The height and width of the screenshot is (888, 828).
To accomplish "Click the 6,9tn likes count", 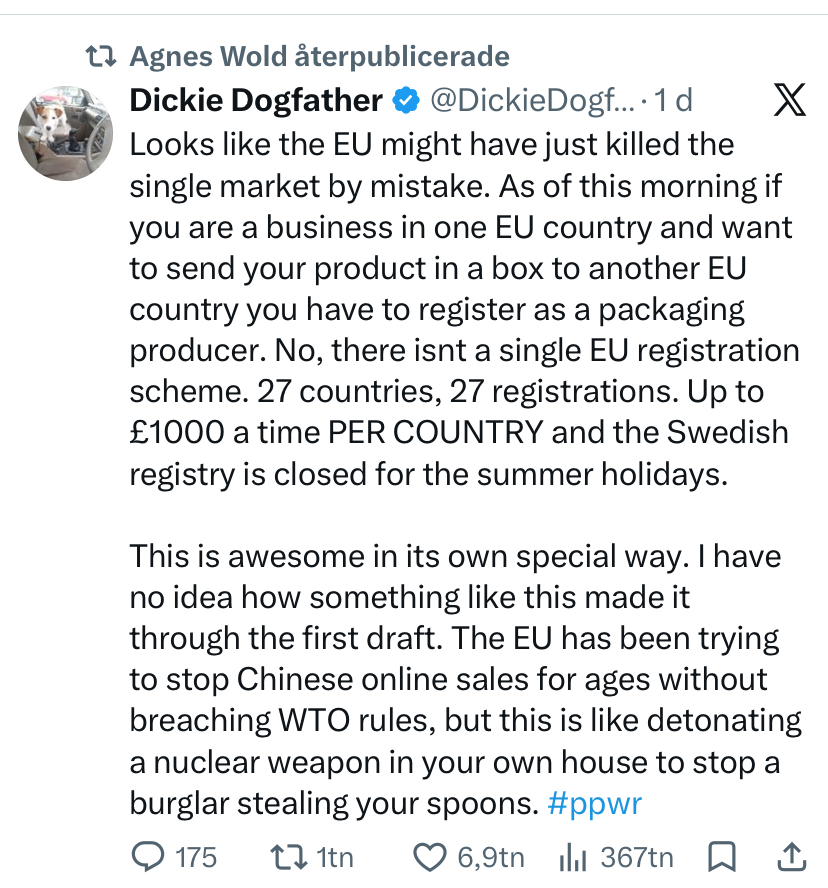I will tap(490, 857).
